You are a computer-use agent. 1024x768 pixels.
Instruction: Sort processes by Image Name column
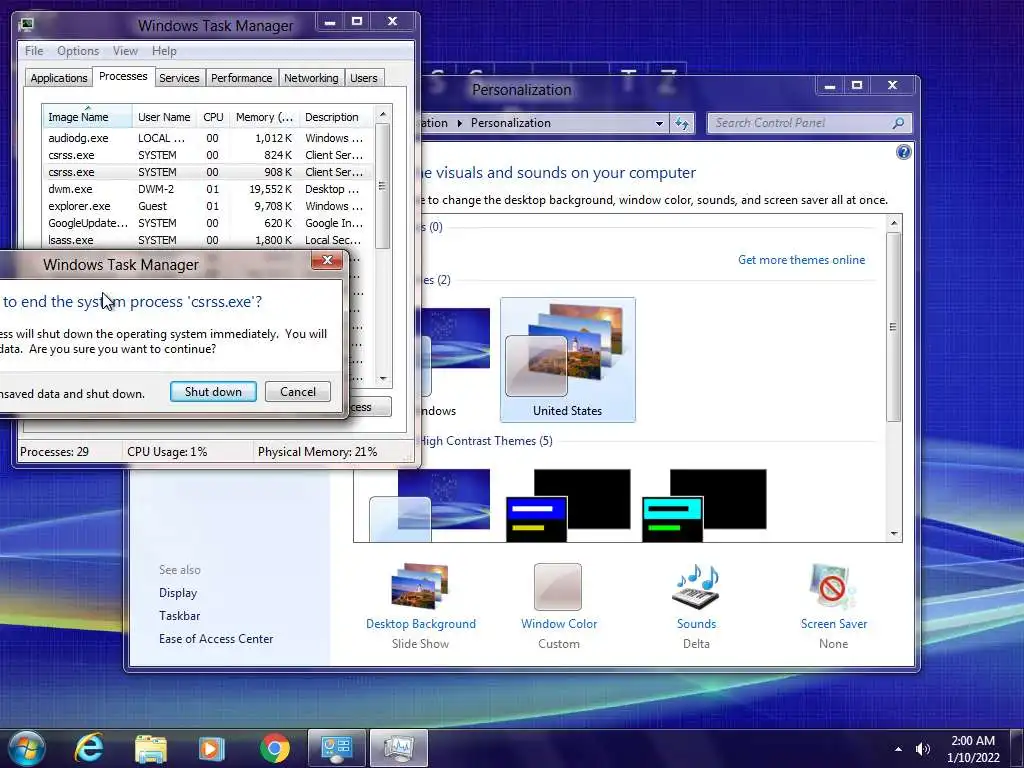coord(88,117)
